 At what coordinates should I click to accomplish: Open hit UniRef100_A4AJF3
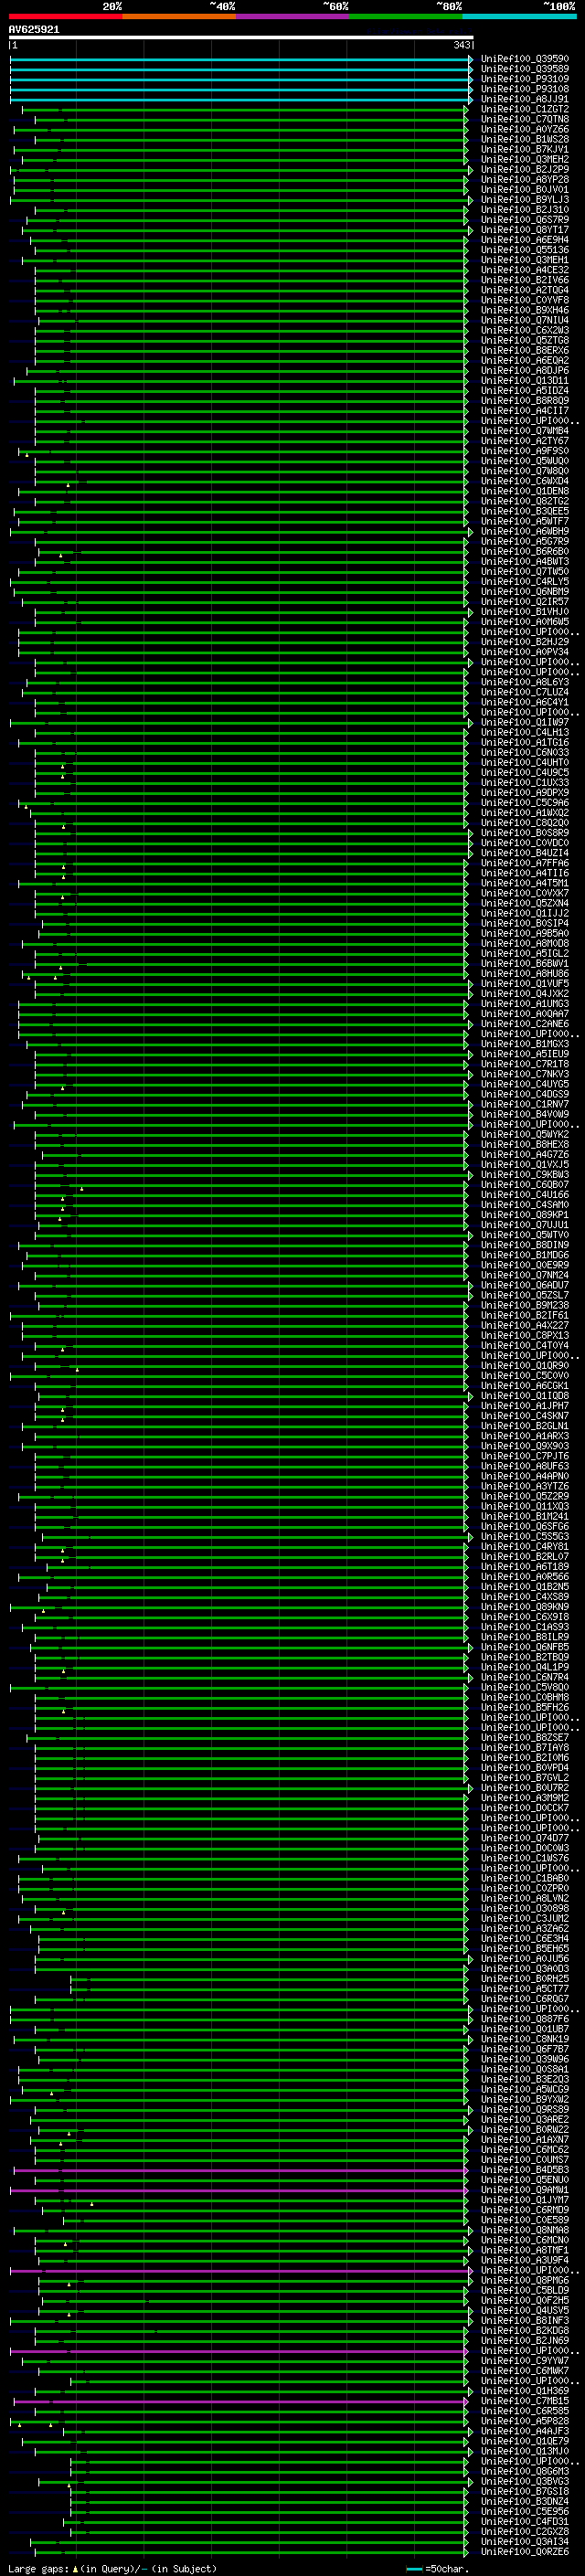(x=525, y=2431)
